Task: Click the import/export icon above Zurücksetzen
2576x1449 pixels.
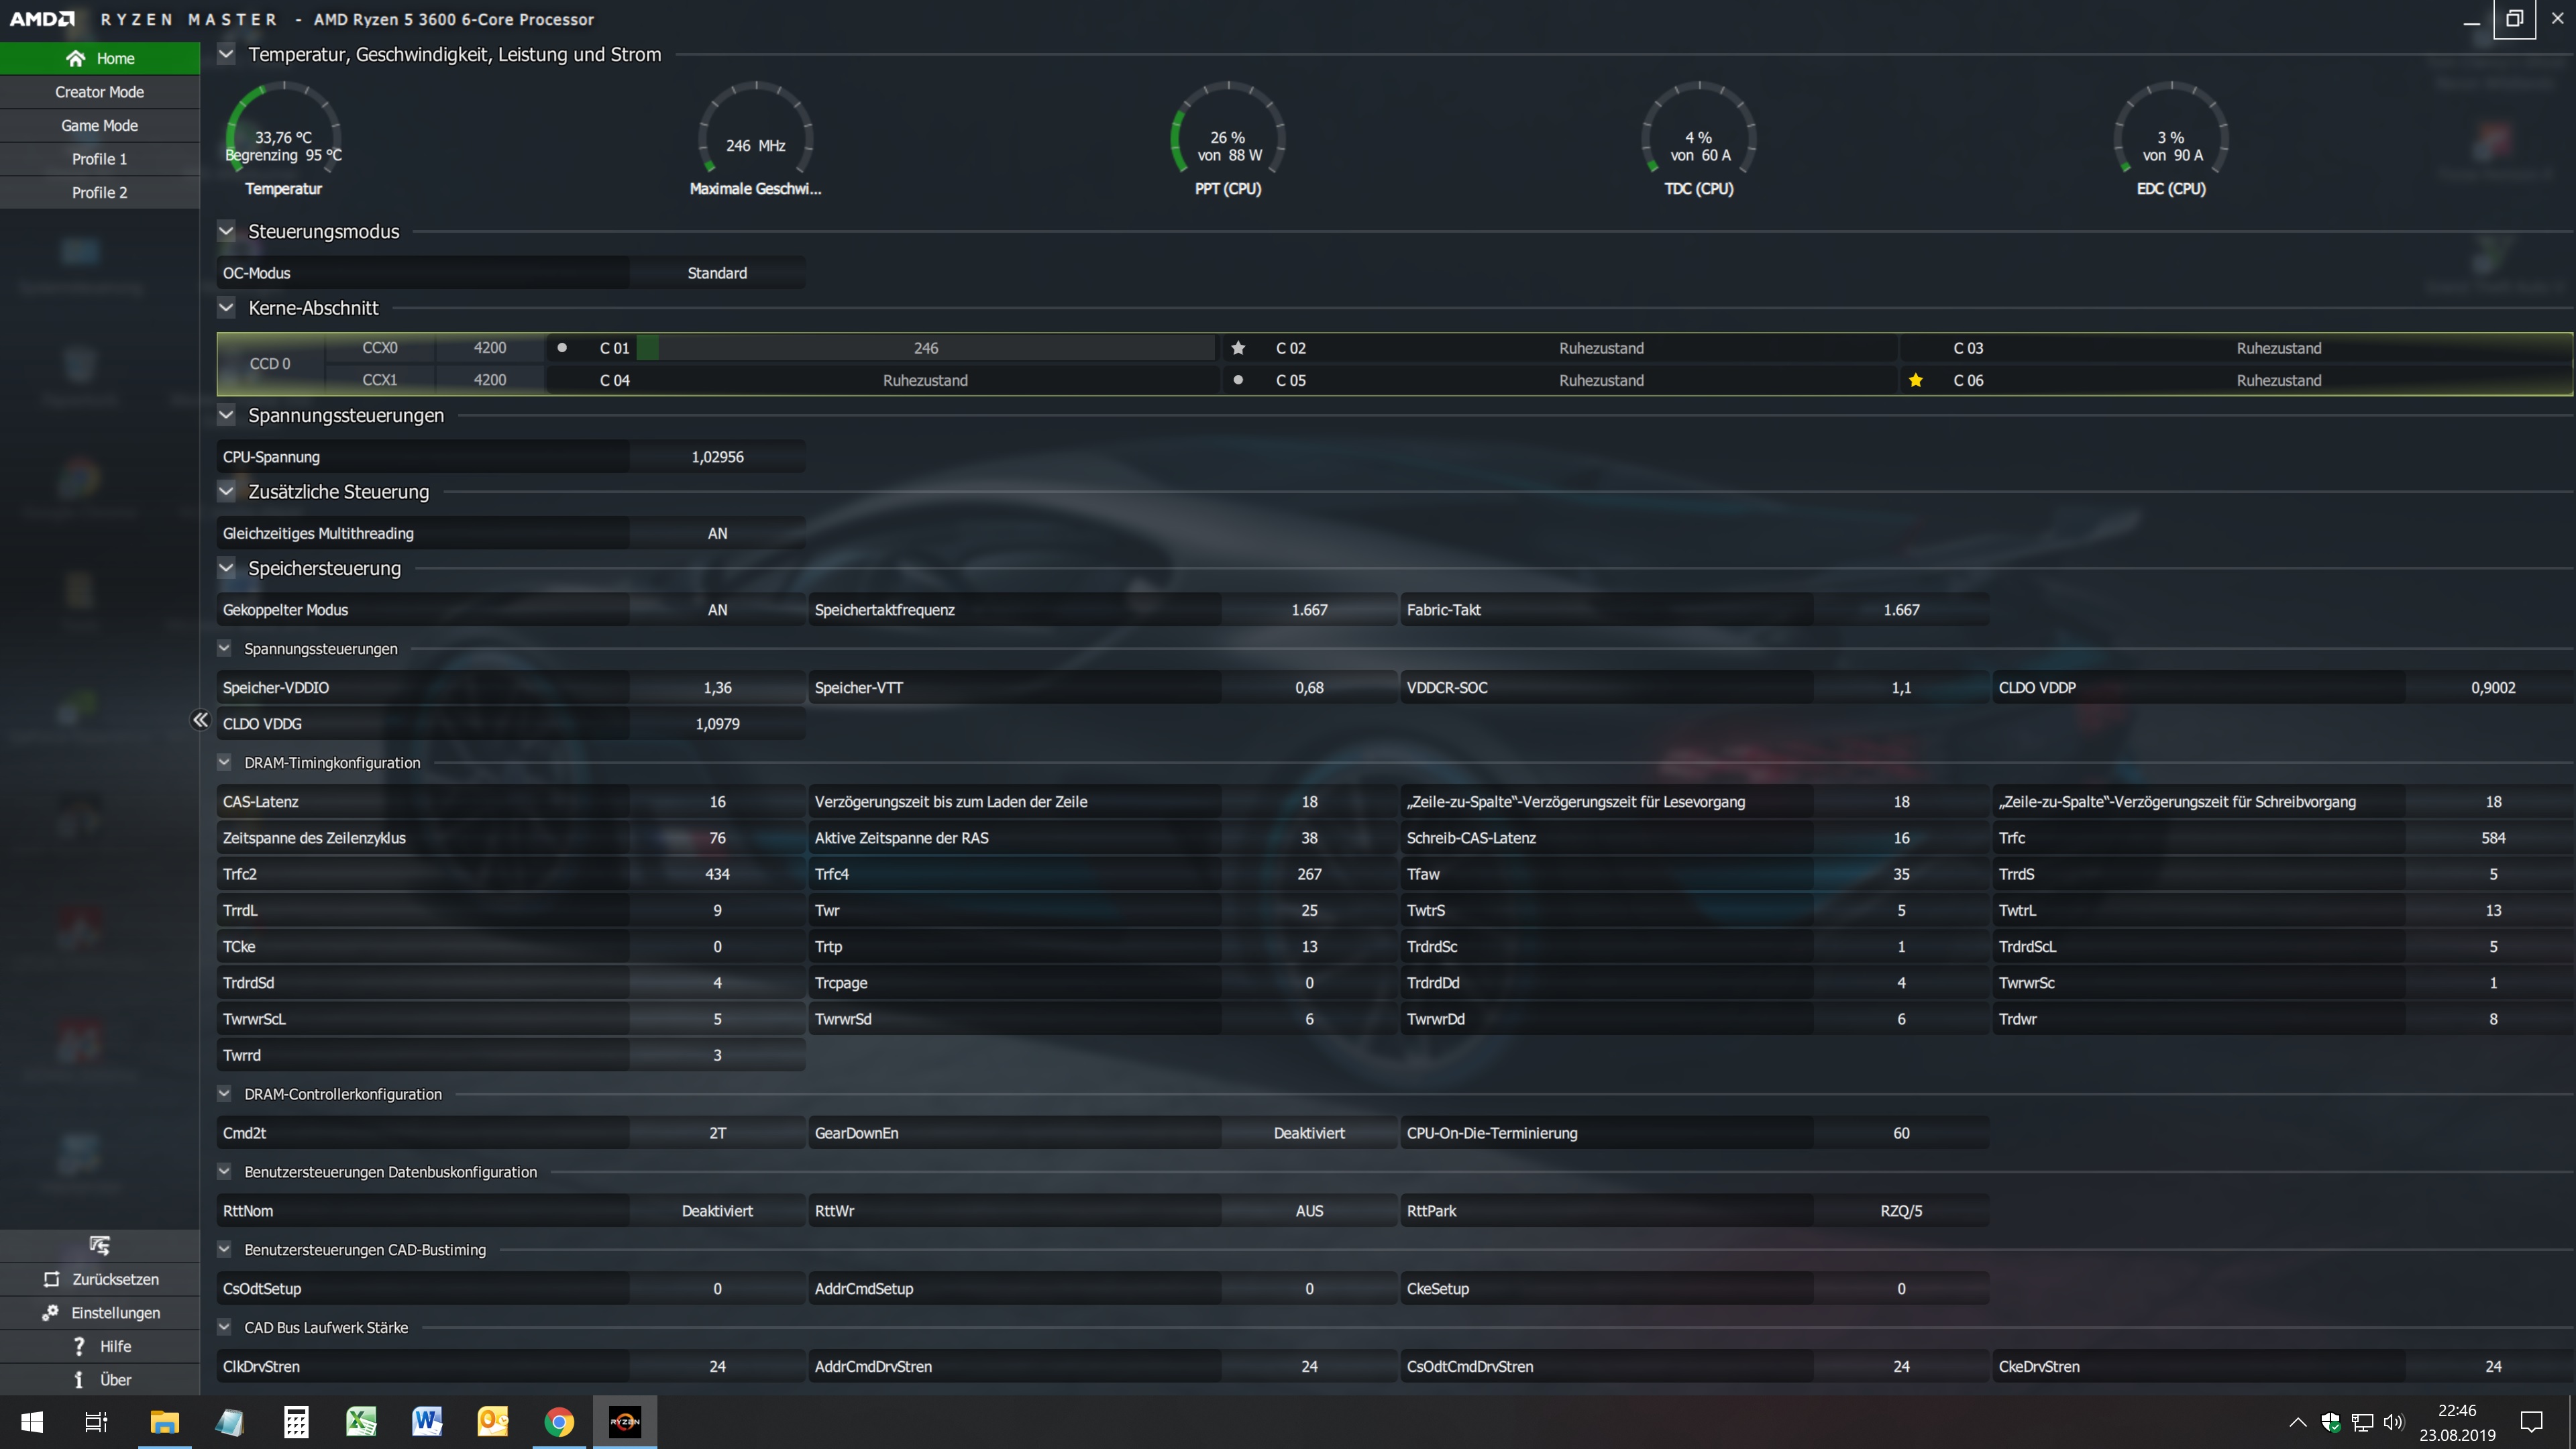Action: click(x=99, y=1245)
